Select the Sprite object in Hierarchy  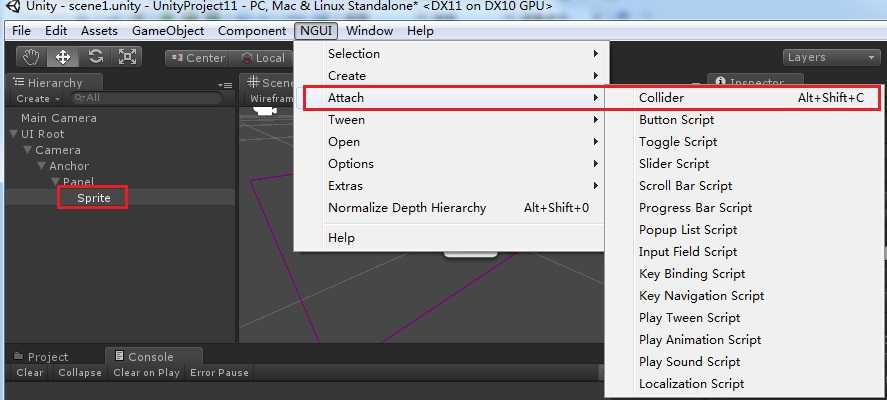(x=93, y=198)
